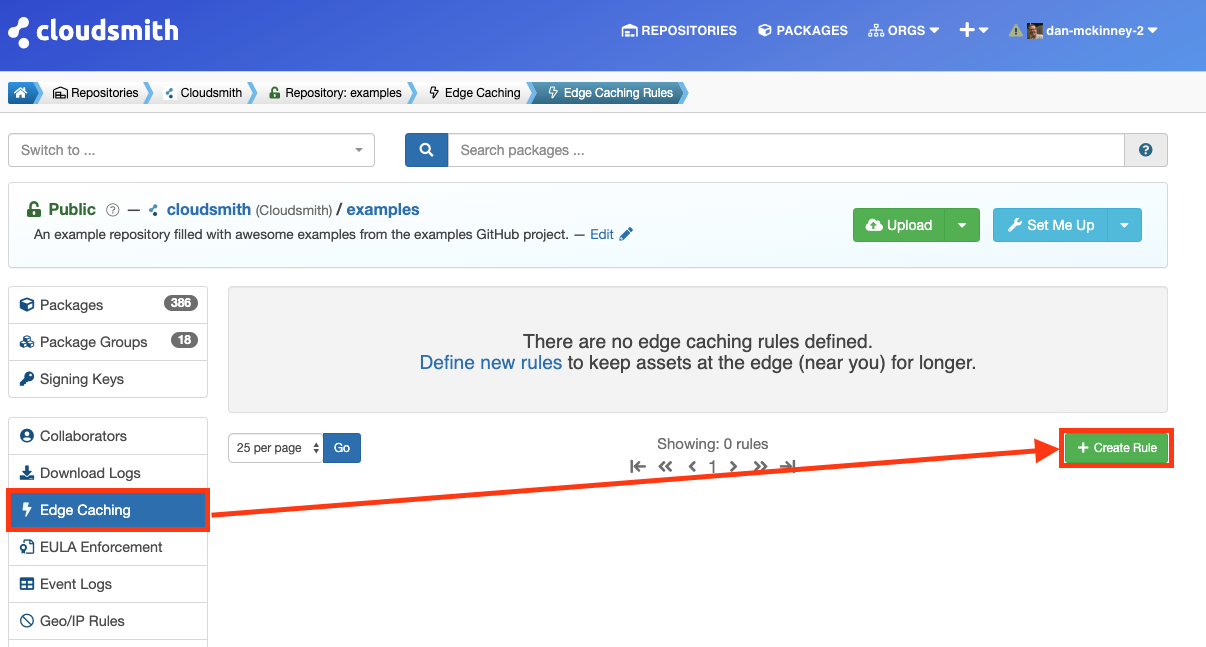Click the Cloudsmith logo

[x=93, y=31]
